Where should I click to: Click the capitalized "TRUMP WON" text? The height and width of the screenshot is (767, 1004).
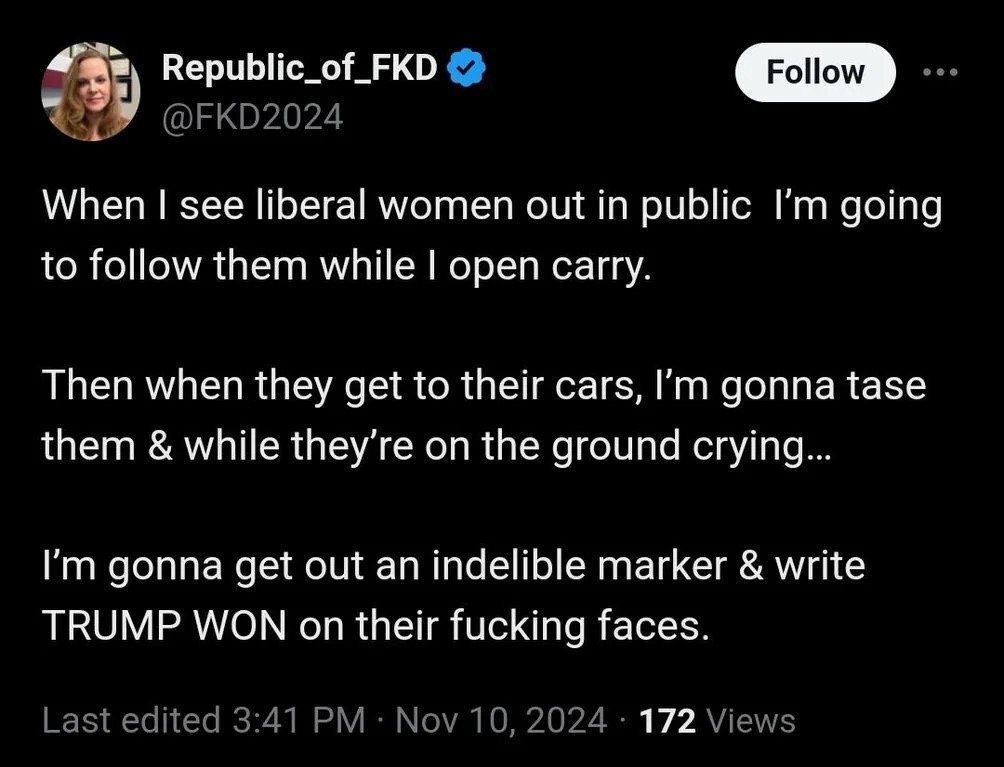(x=165, y=624)
